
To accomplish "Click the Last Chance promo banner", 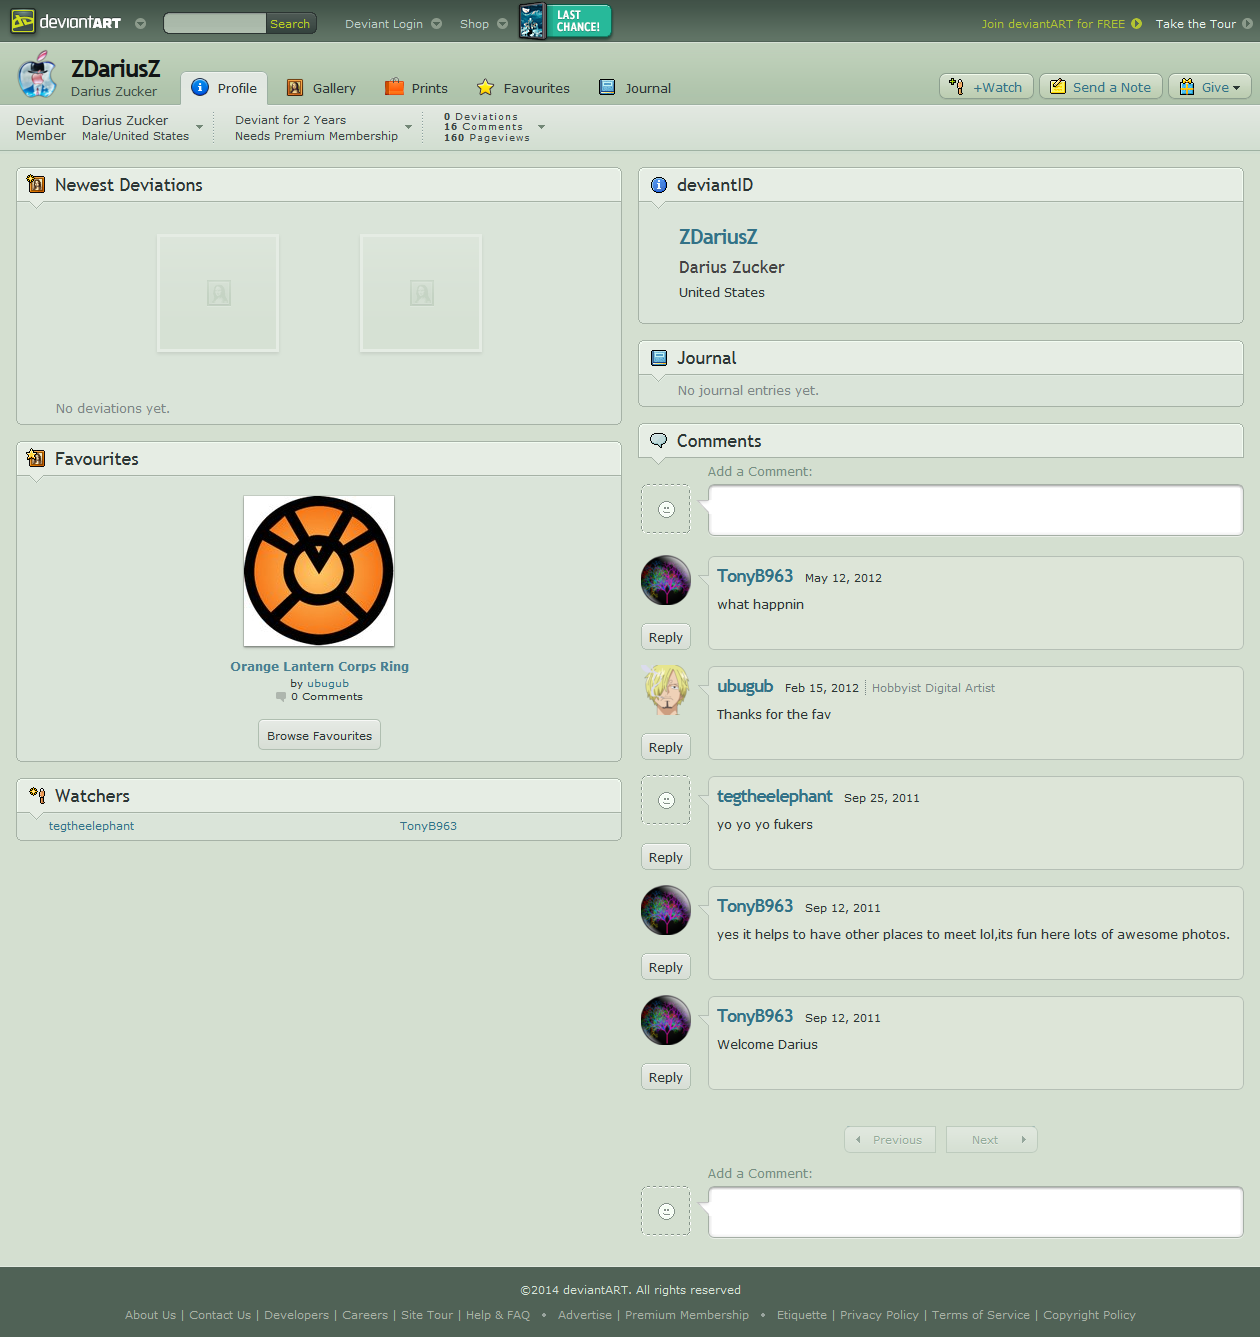I will pos(565,21).
